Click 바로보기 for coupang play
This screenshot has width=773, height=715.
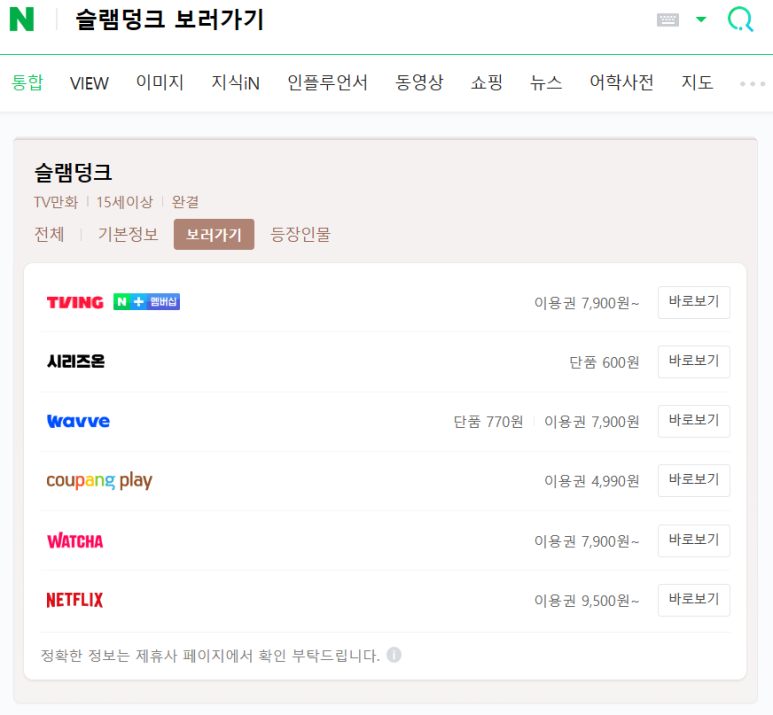click(x=694, y=480)
